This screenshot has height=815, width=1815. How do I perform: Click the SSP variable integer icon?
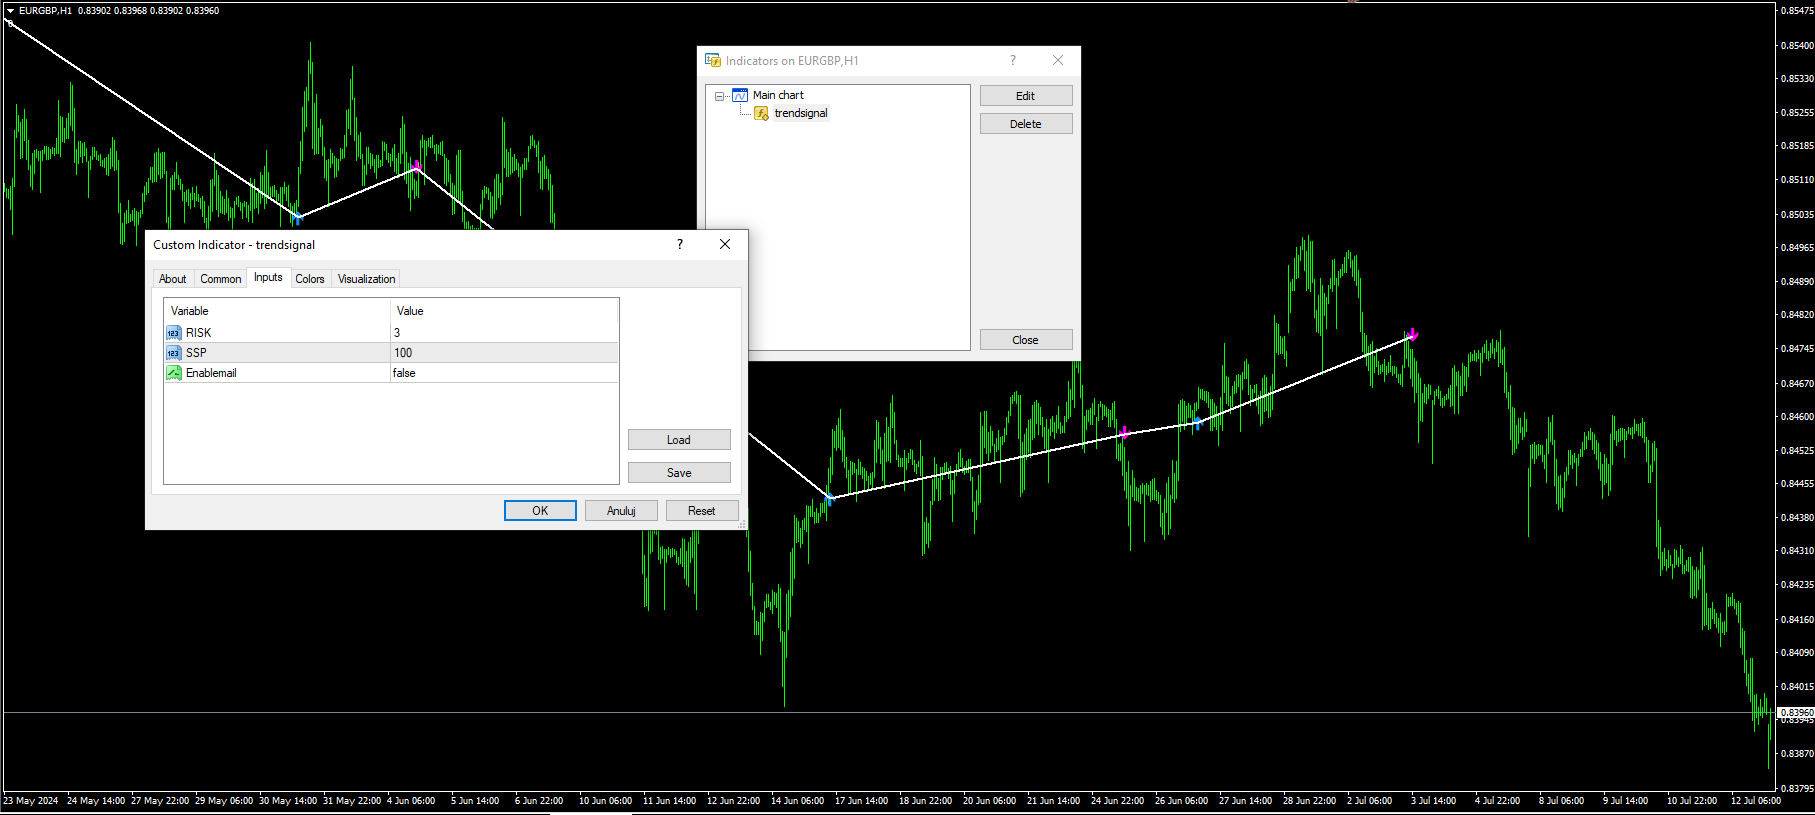click(174, 353)
